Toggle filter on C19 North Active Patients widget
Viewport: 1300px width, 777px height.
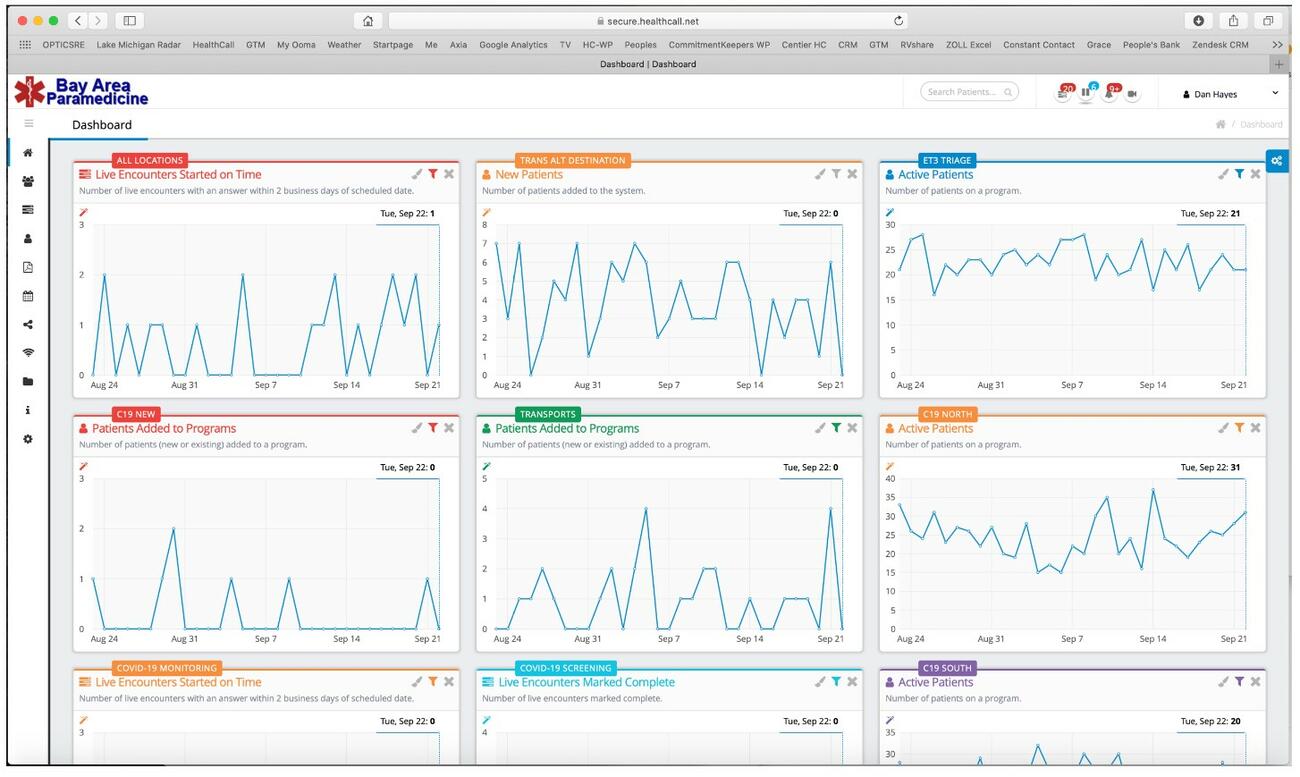tap(1239, 428)
